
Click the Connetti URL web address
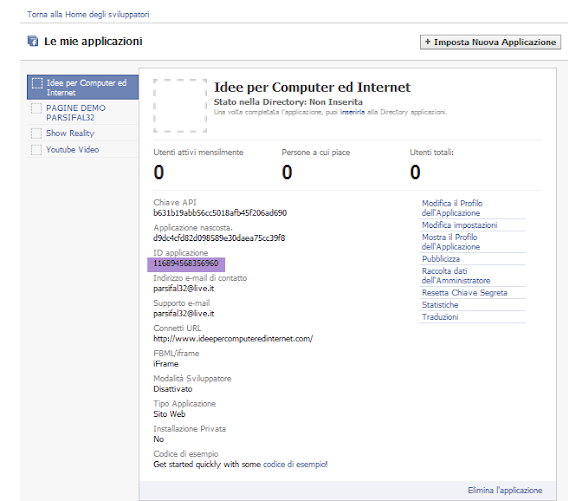[233, 339]
